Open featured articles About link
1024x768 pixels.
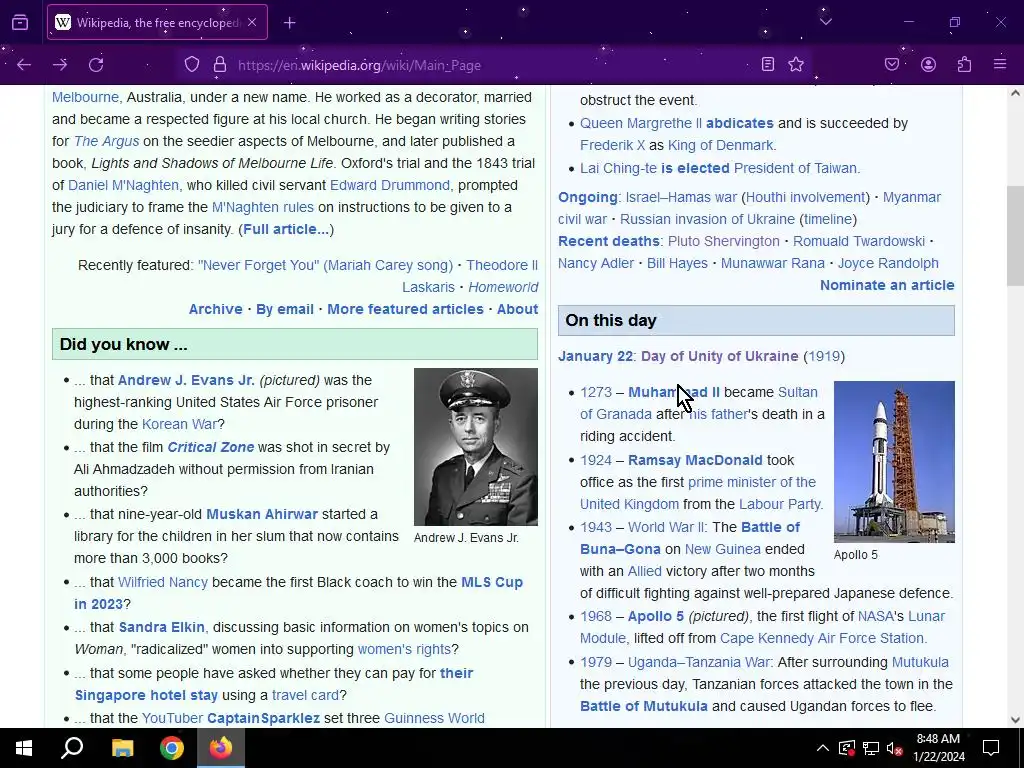(517, 309)
